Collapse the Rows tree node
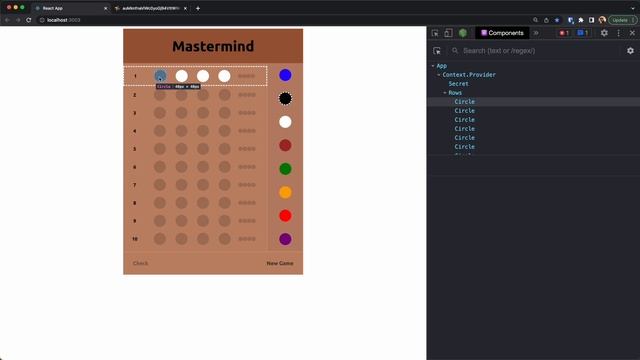 point(445,93)
